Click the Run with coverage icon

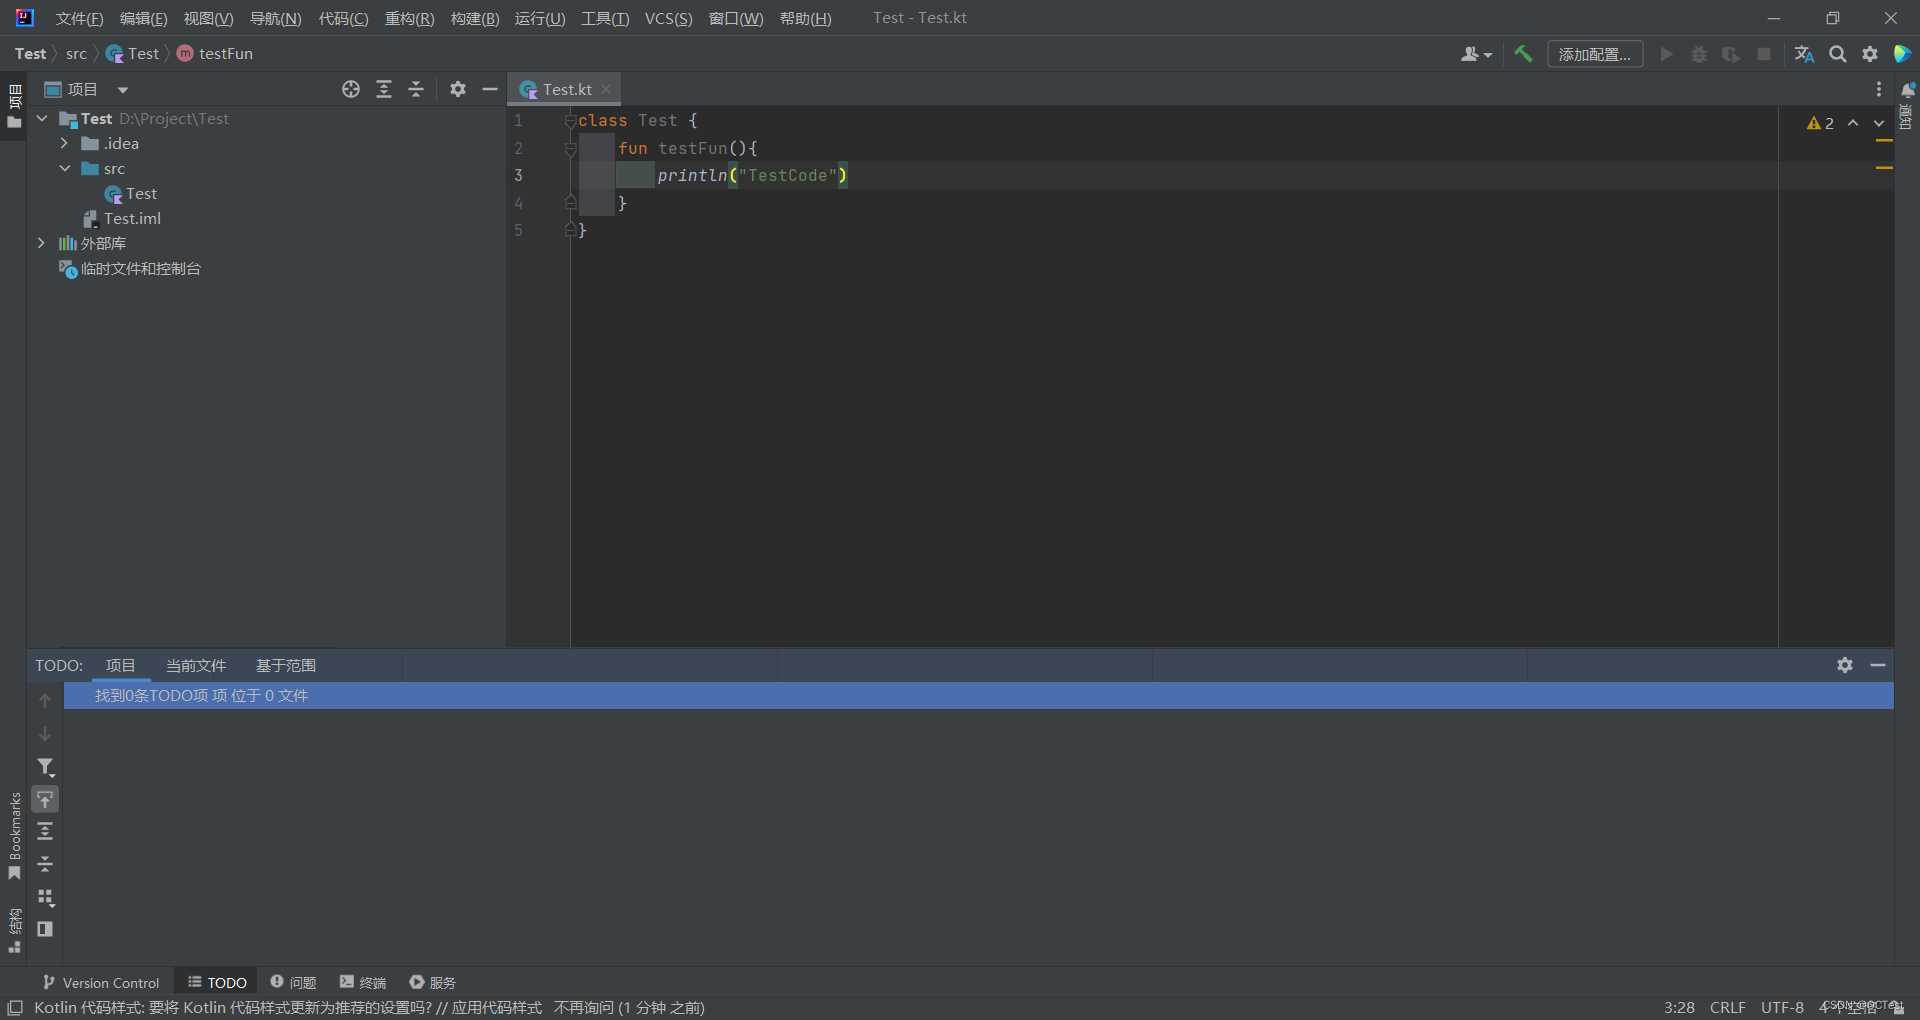tap(1731, 54)
